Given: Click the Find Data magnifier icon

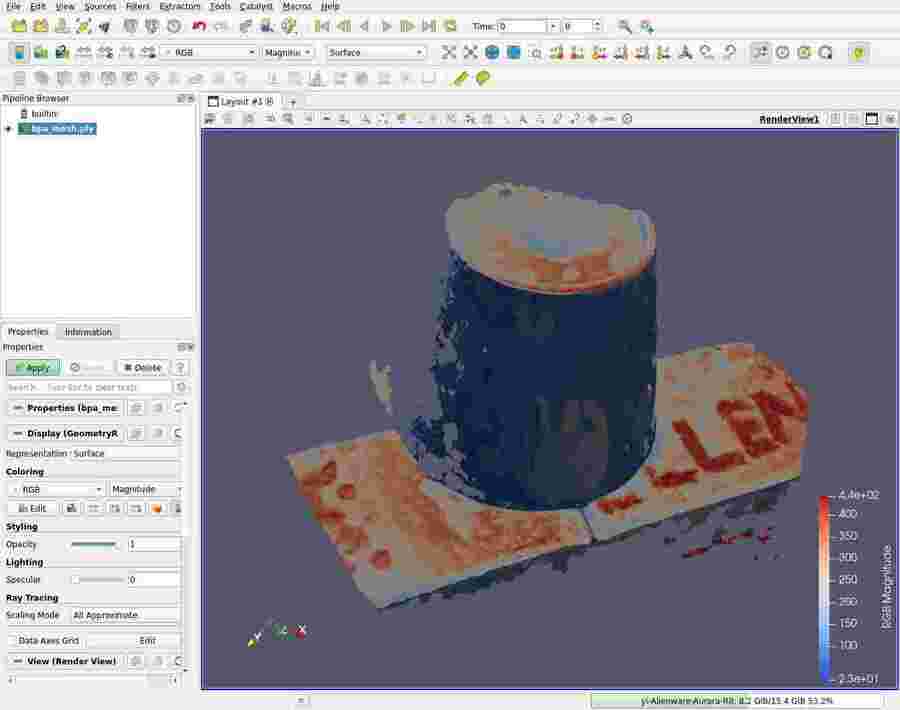Looking at the screenshot, I should point(624,26).
